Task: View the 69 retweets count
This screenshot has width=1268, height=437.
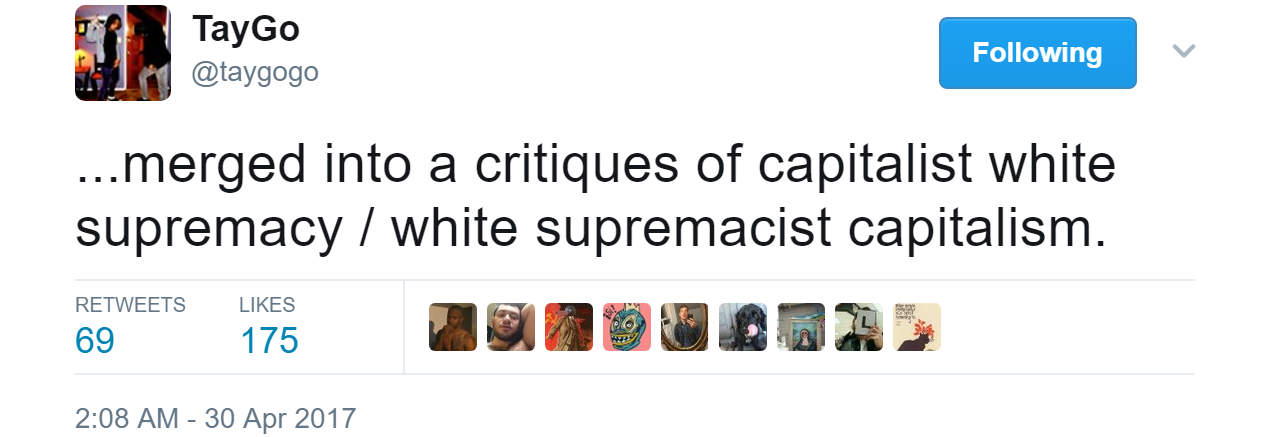Action: click(95, 341)
